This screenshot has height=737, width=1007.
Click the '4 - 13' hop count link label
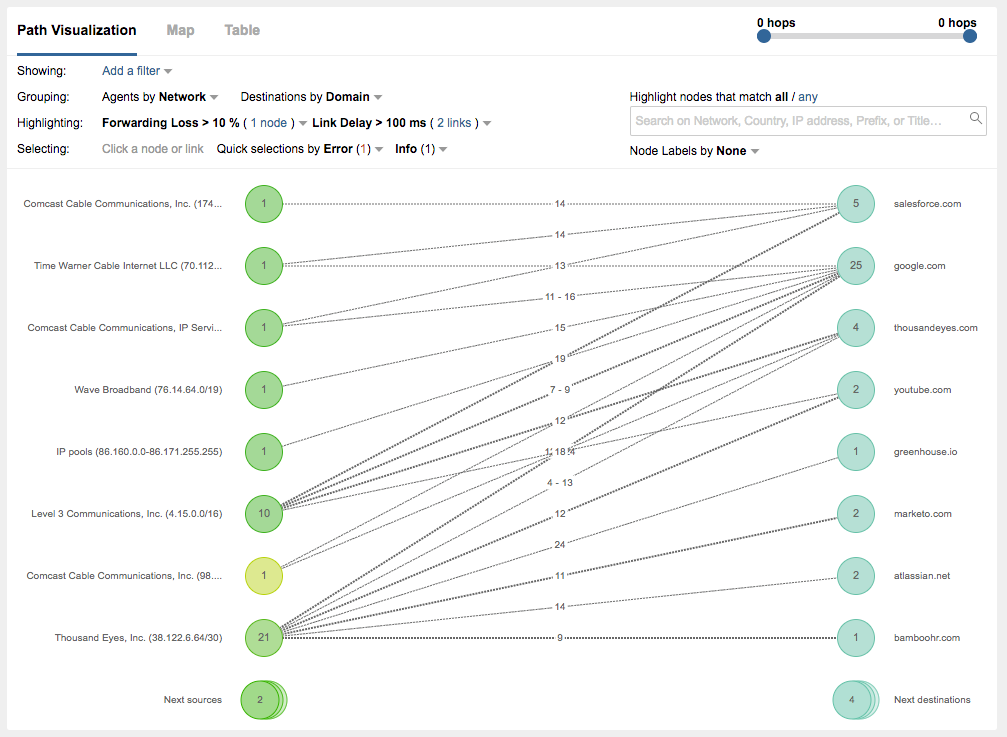(x=560, y=483)
